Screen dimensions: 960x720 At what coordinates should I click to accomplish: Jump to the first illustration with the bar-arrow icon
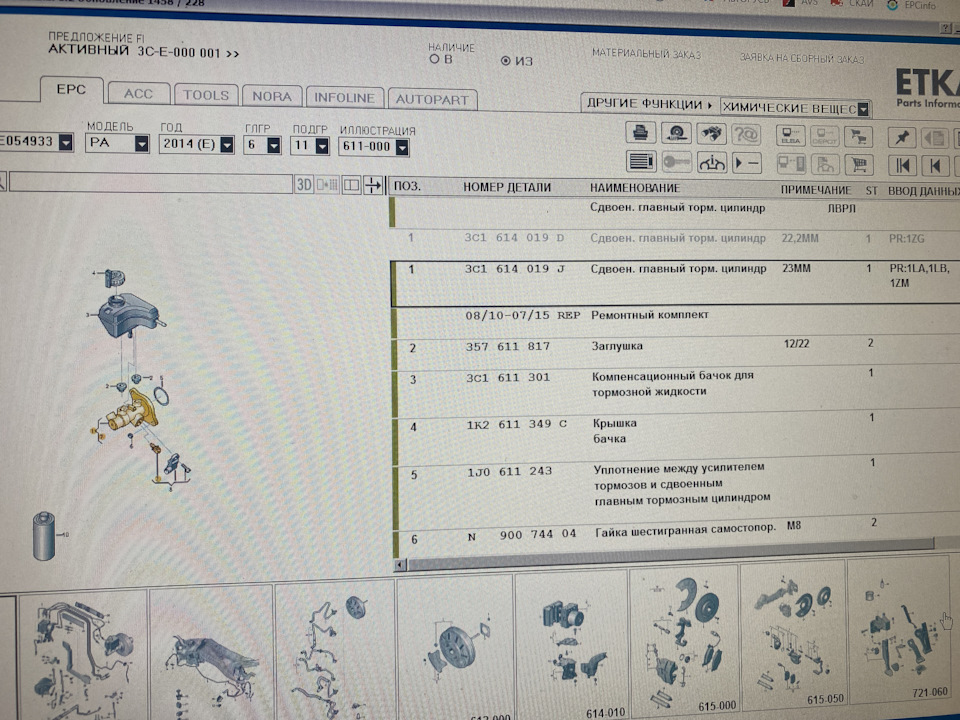click(902, 165)
